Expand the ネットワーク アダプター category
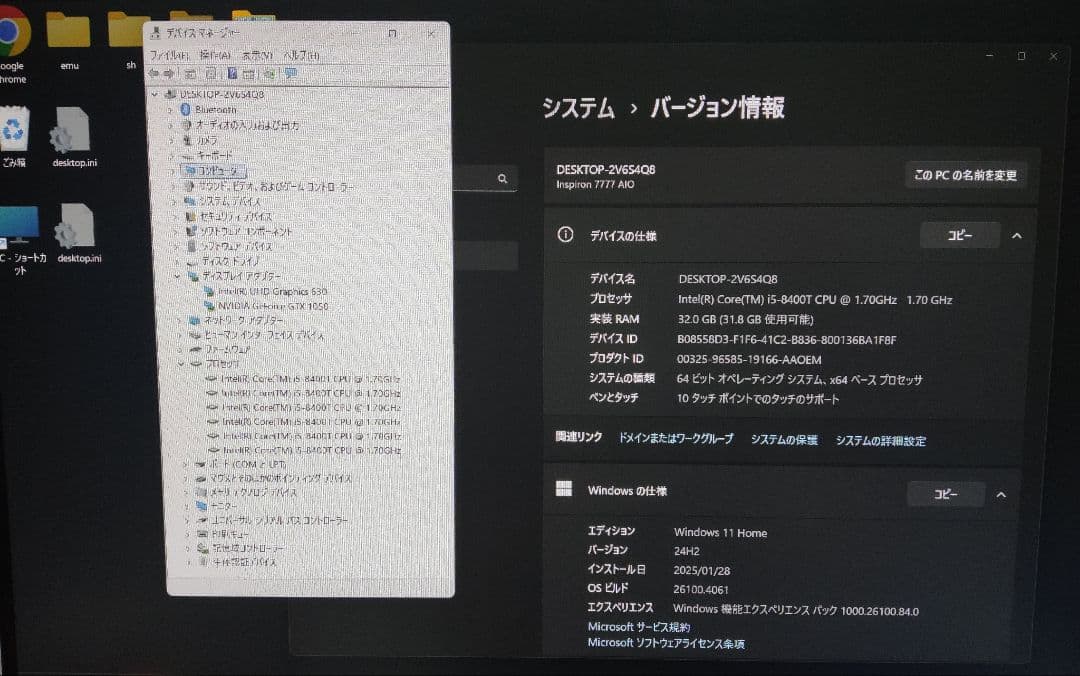1080x676 pixels. coord(179,320)
